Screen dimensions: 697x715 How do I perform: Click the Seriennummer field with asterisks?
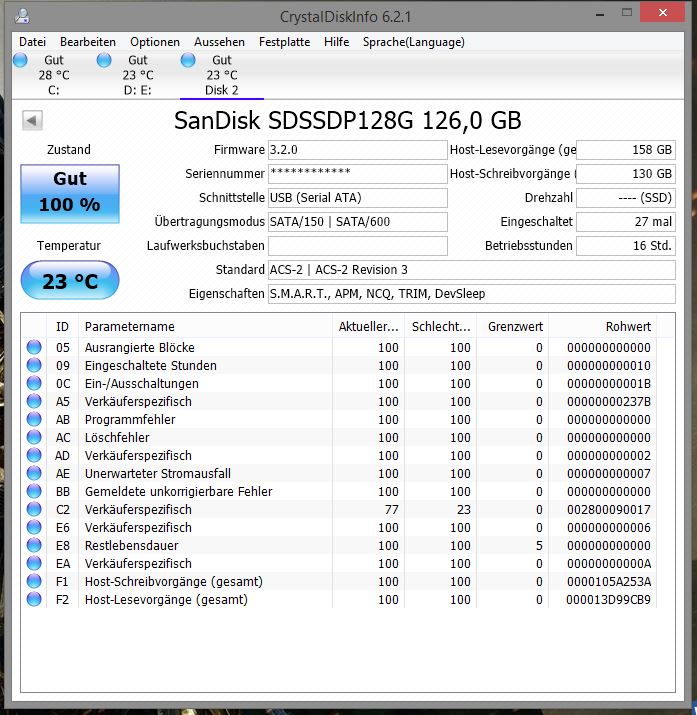coord(358,174)
